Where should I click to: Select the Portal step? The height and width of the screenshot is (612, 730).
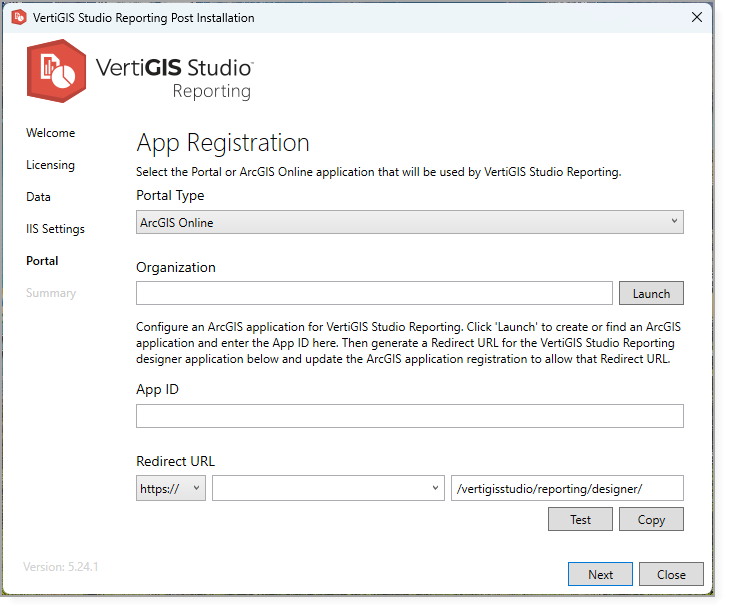[x=42, y=261]
